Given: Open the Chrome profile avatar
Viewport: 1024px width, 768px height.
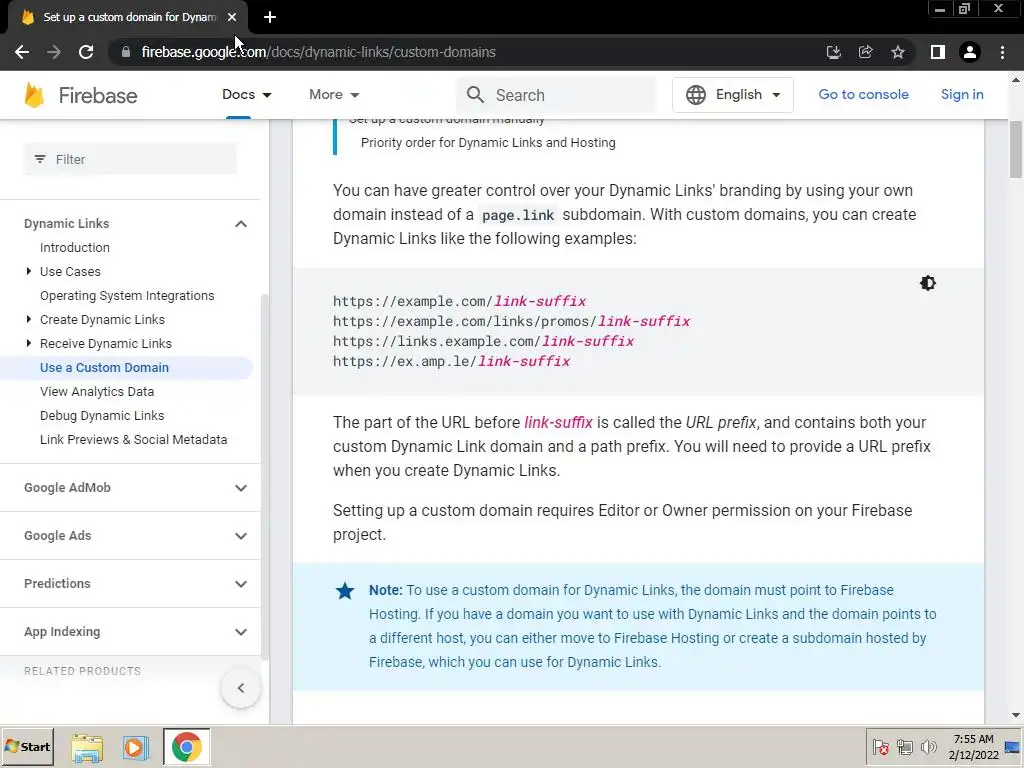Looking at the screenshot, I should [970, 52].
